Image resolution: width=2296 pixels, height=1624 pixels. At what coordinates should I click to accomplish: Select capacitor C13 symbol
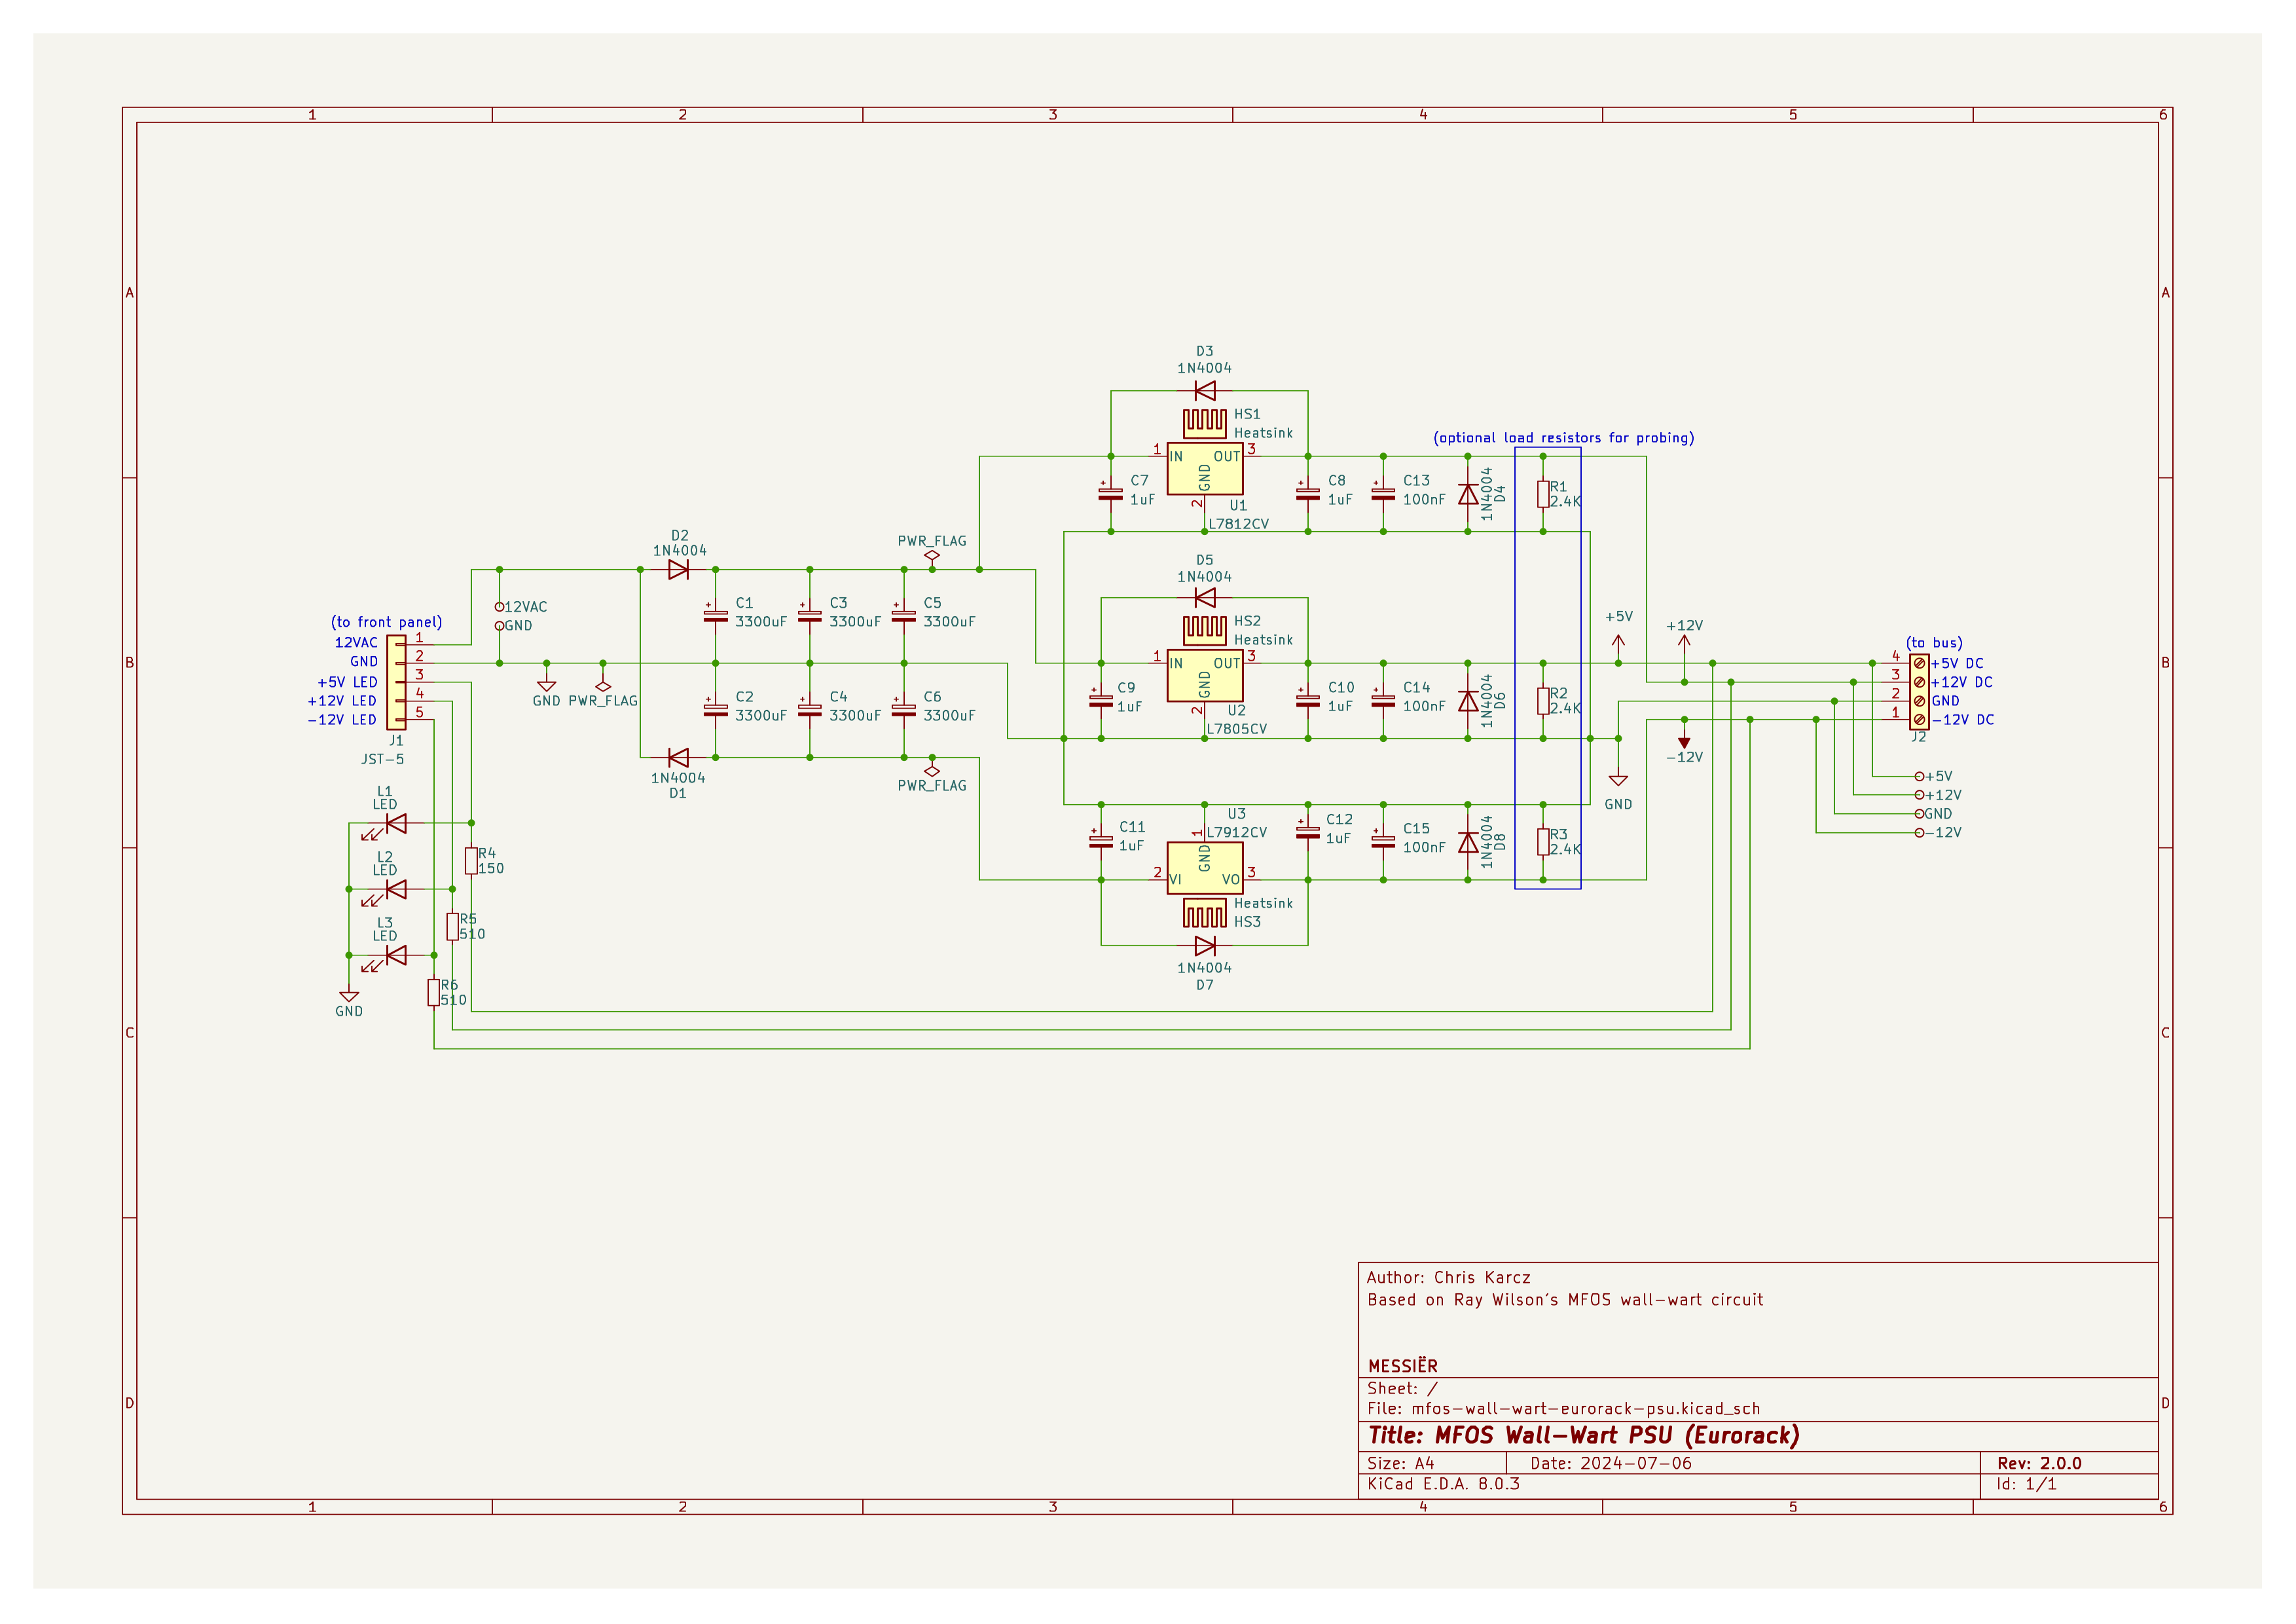coord(1383,494)
